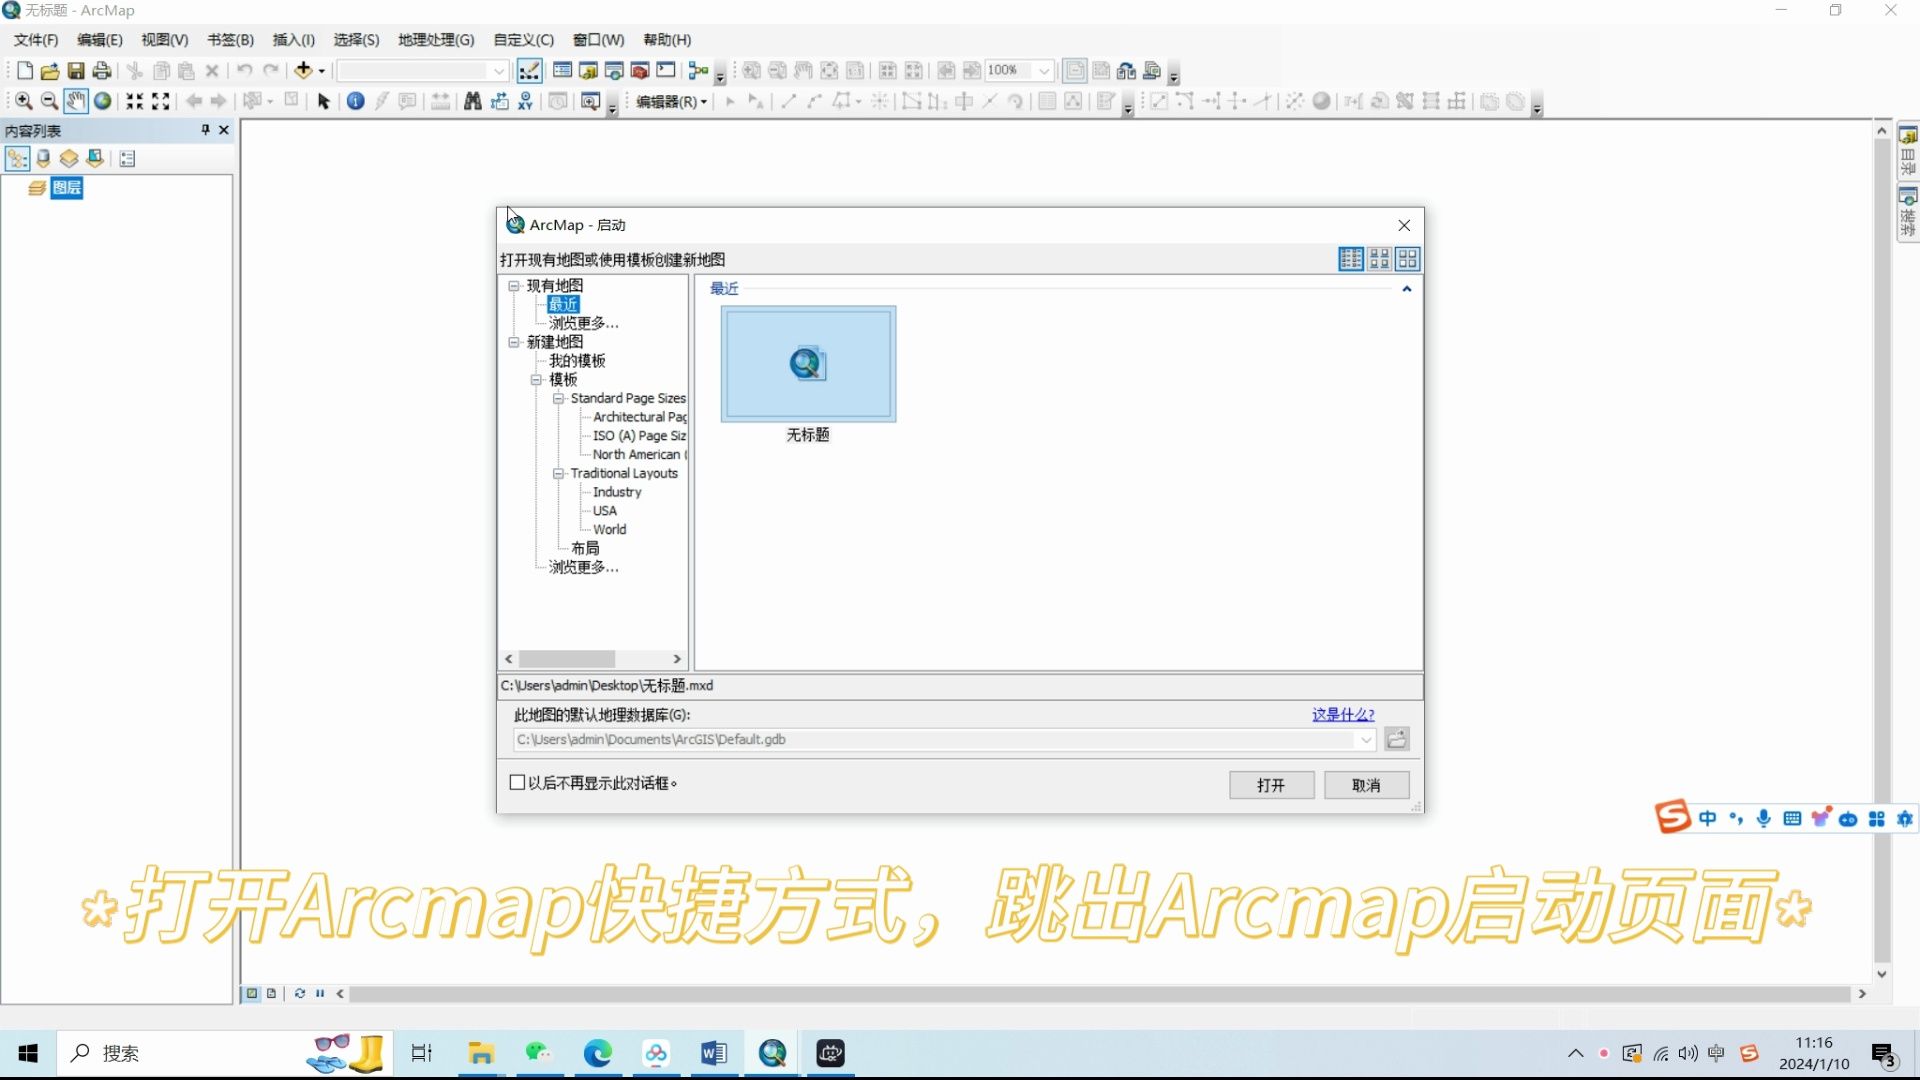This screenshot has height=1080, width=1920.
Task: Open the default geodatabase path dropdown
Action: [x=1365, y=740]
